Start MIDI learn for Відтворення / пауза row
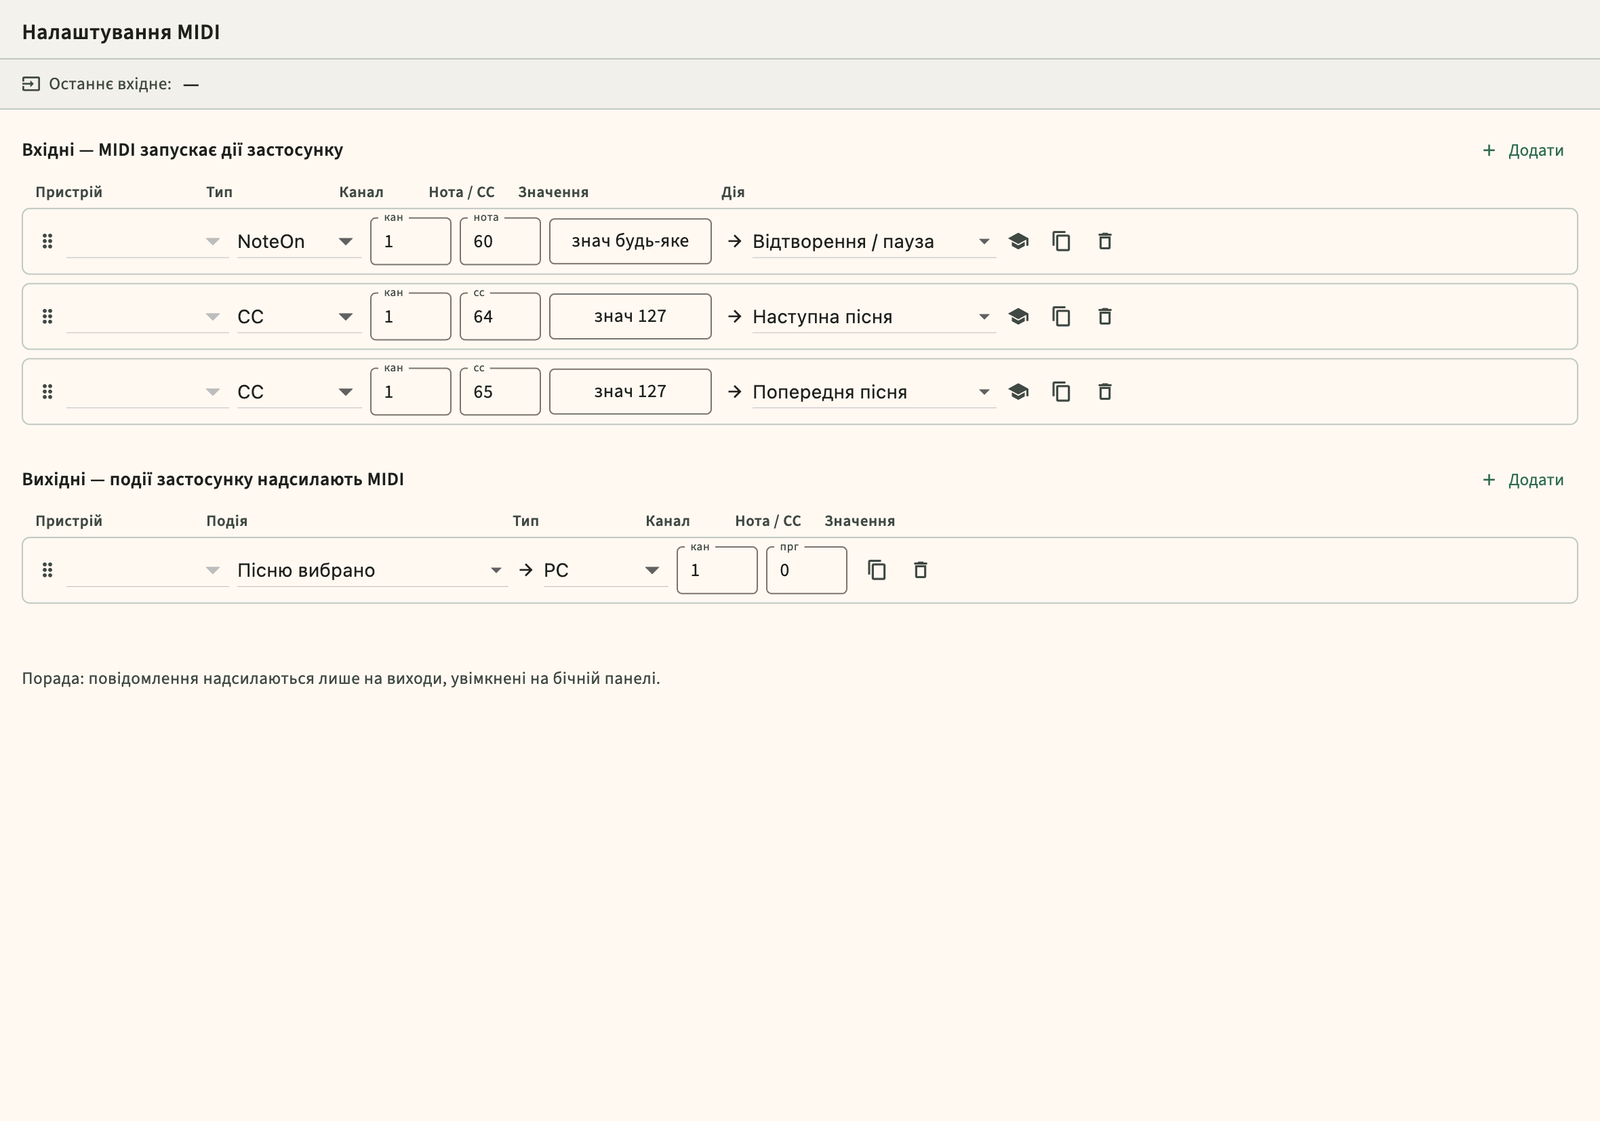Viewport: 1600px width, 1121px height. tap(1018, 241)
